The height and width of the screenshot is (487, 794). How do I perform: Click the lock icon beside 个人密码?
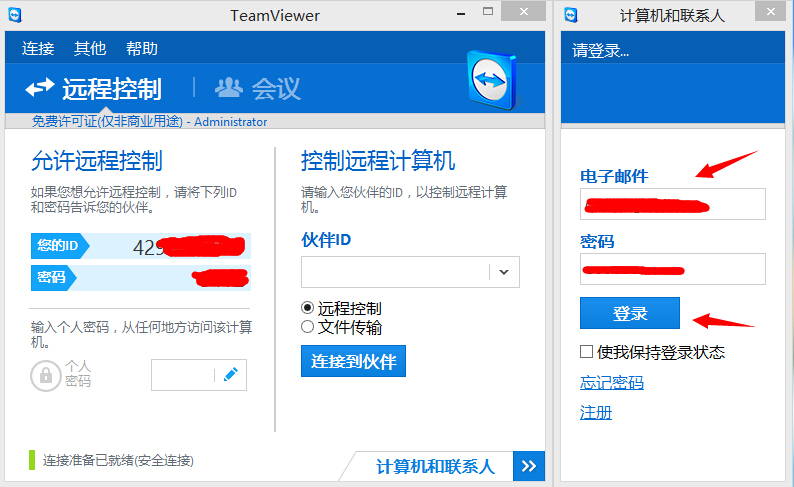(x=46, y=376)
